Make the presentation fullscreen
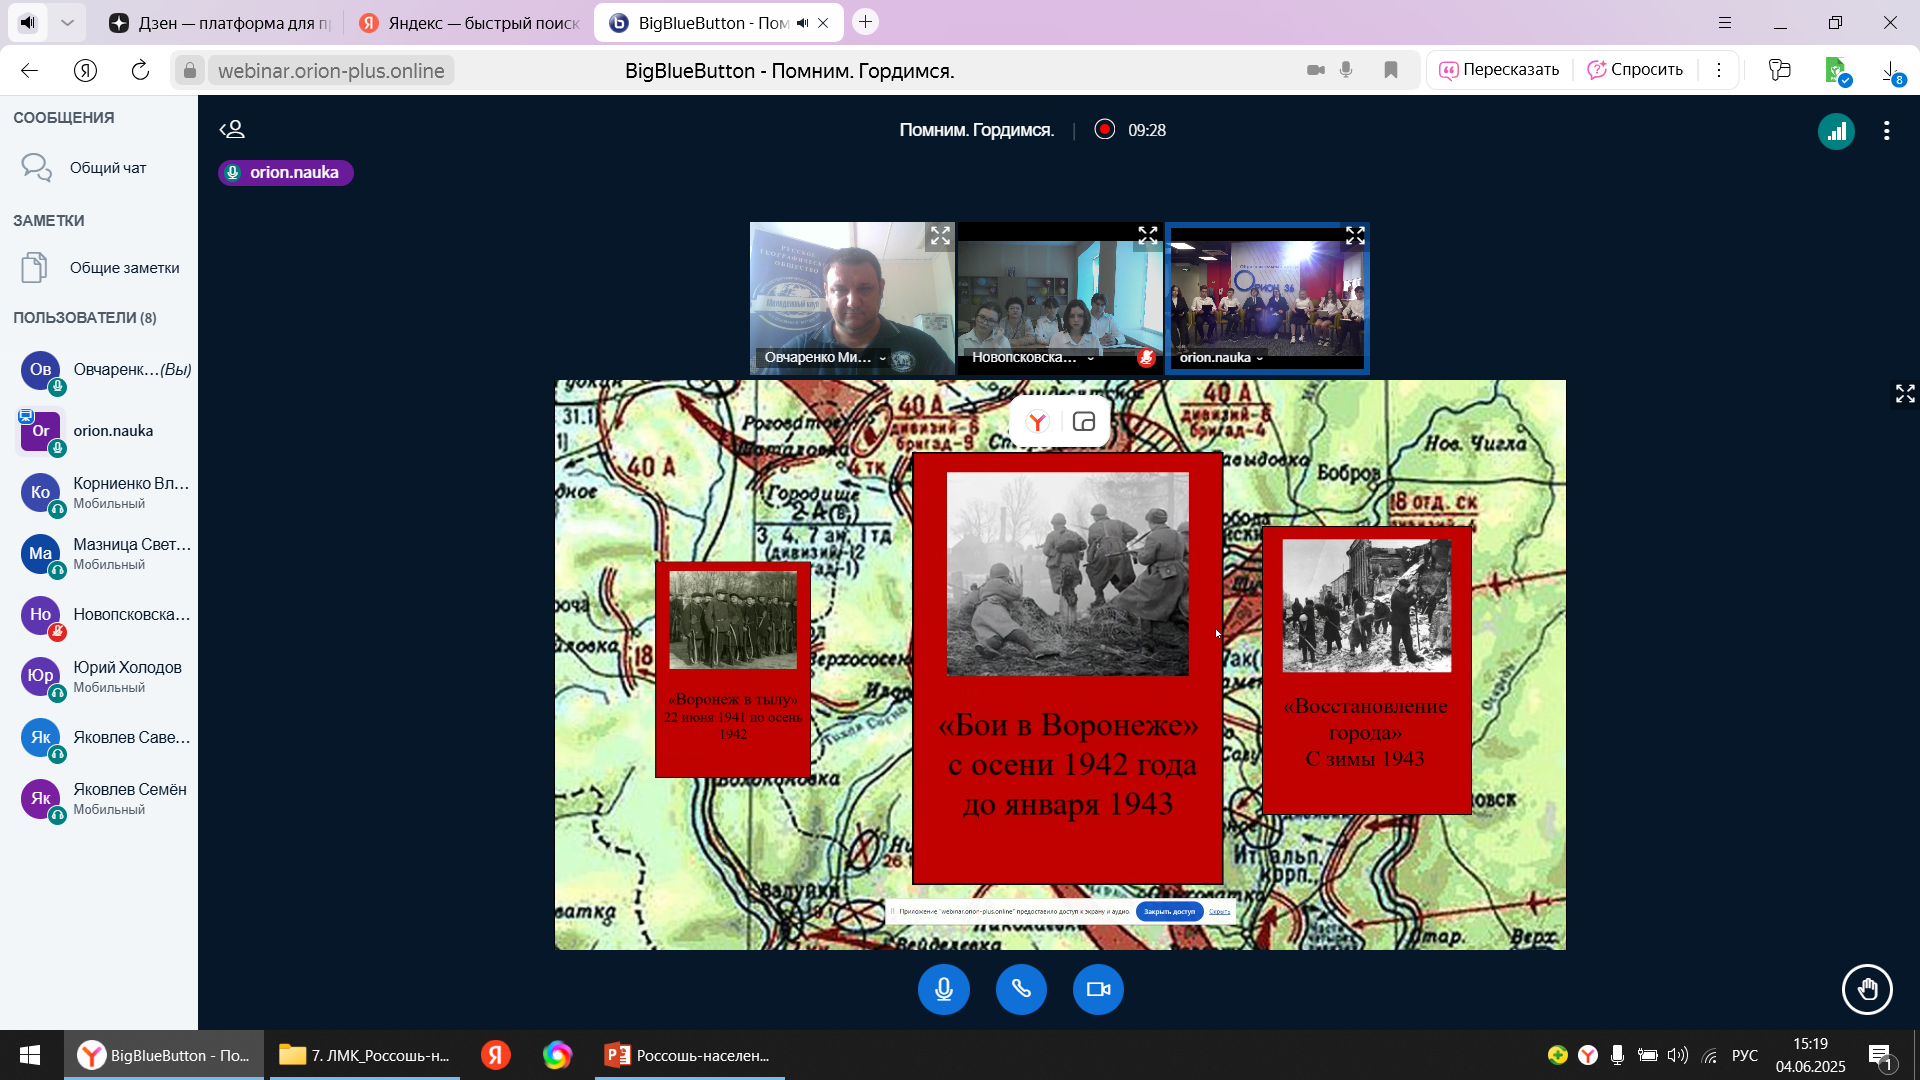Image resolution: width=1920 pixels, height=1080 pixels. [x=1905, y=394]
